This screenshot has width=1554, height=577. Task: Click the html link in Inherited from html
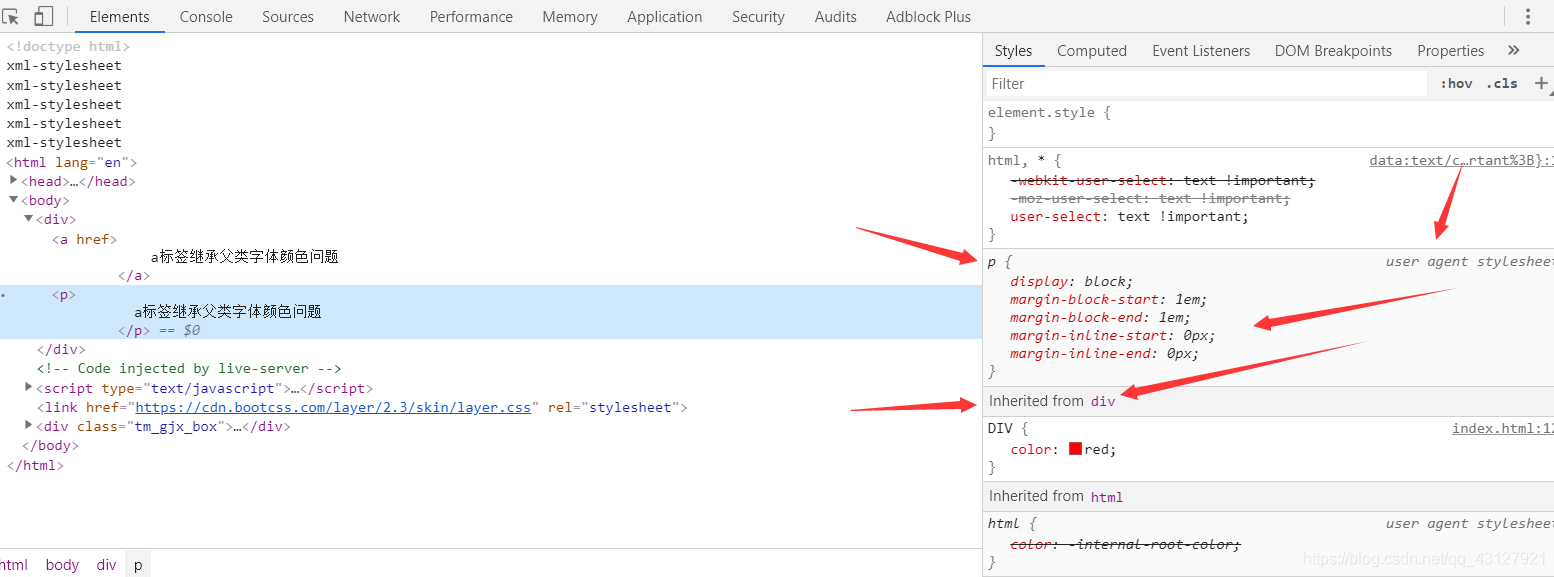click(1107, 496)
